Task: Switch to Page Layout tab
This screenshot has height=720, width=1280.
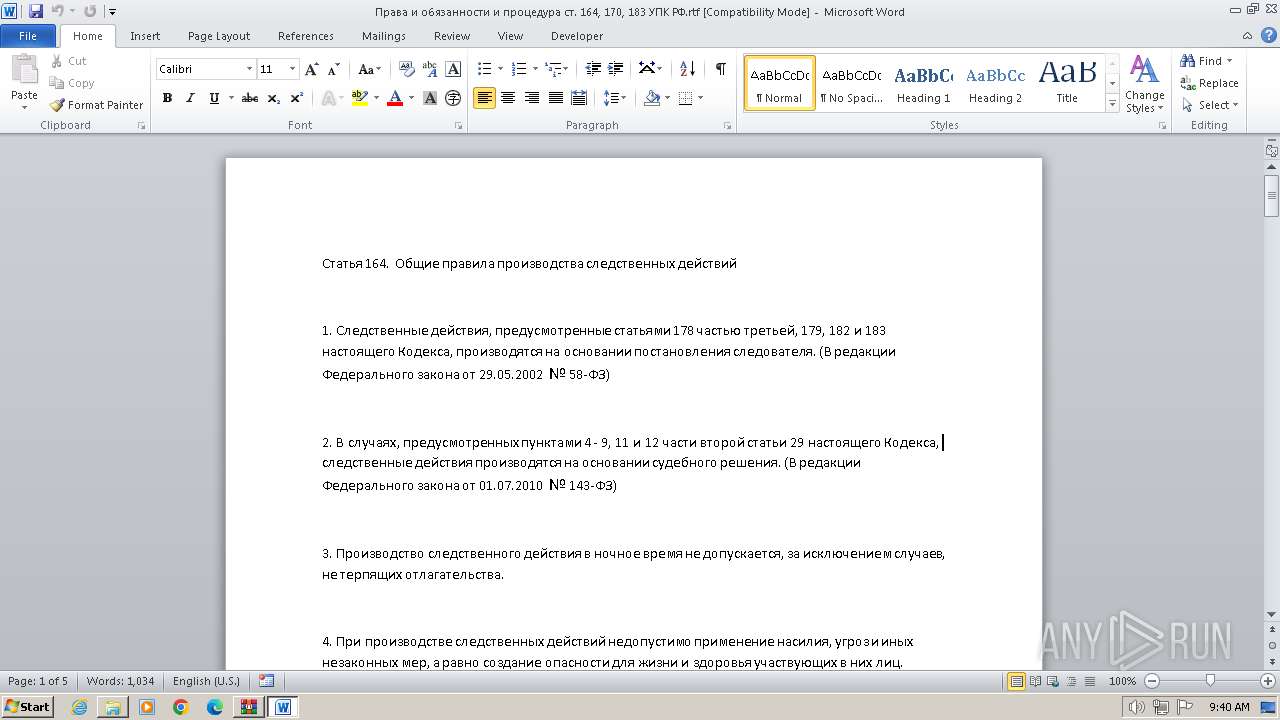Action: (219, 36)
